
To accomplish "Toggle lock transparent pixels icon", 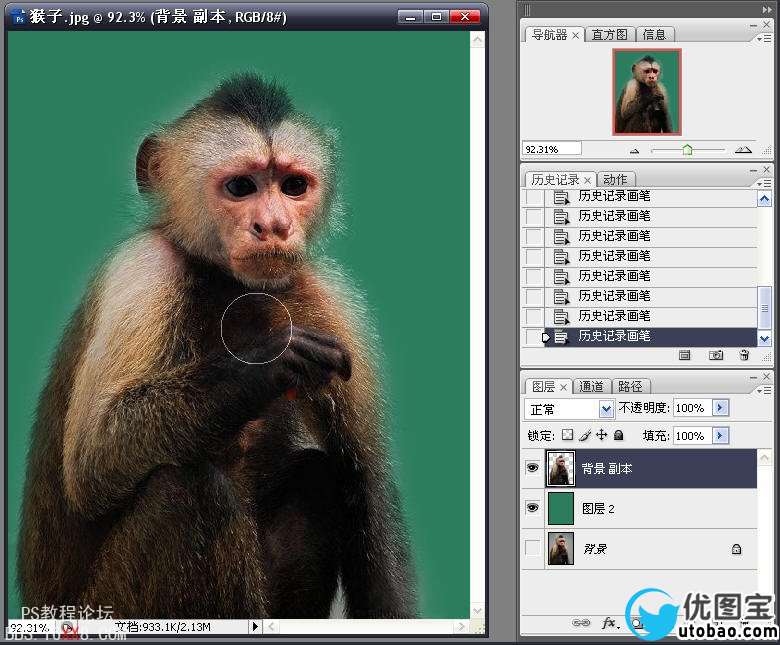I will tap(567, 435).
